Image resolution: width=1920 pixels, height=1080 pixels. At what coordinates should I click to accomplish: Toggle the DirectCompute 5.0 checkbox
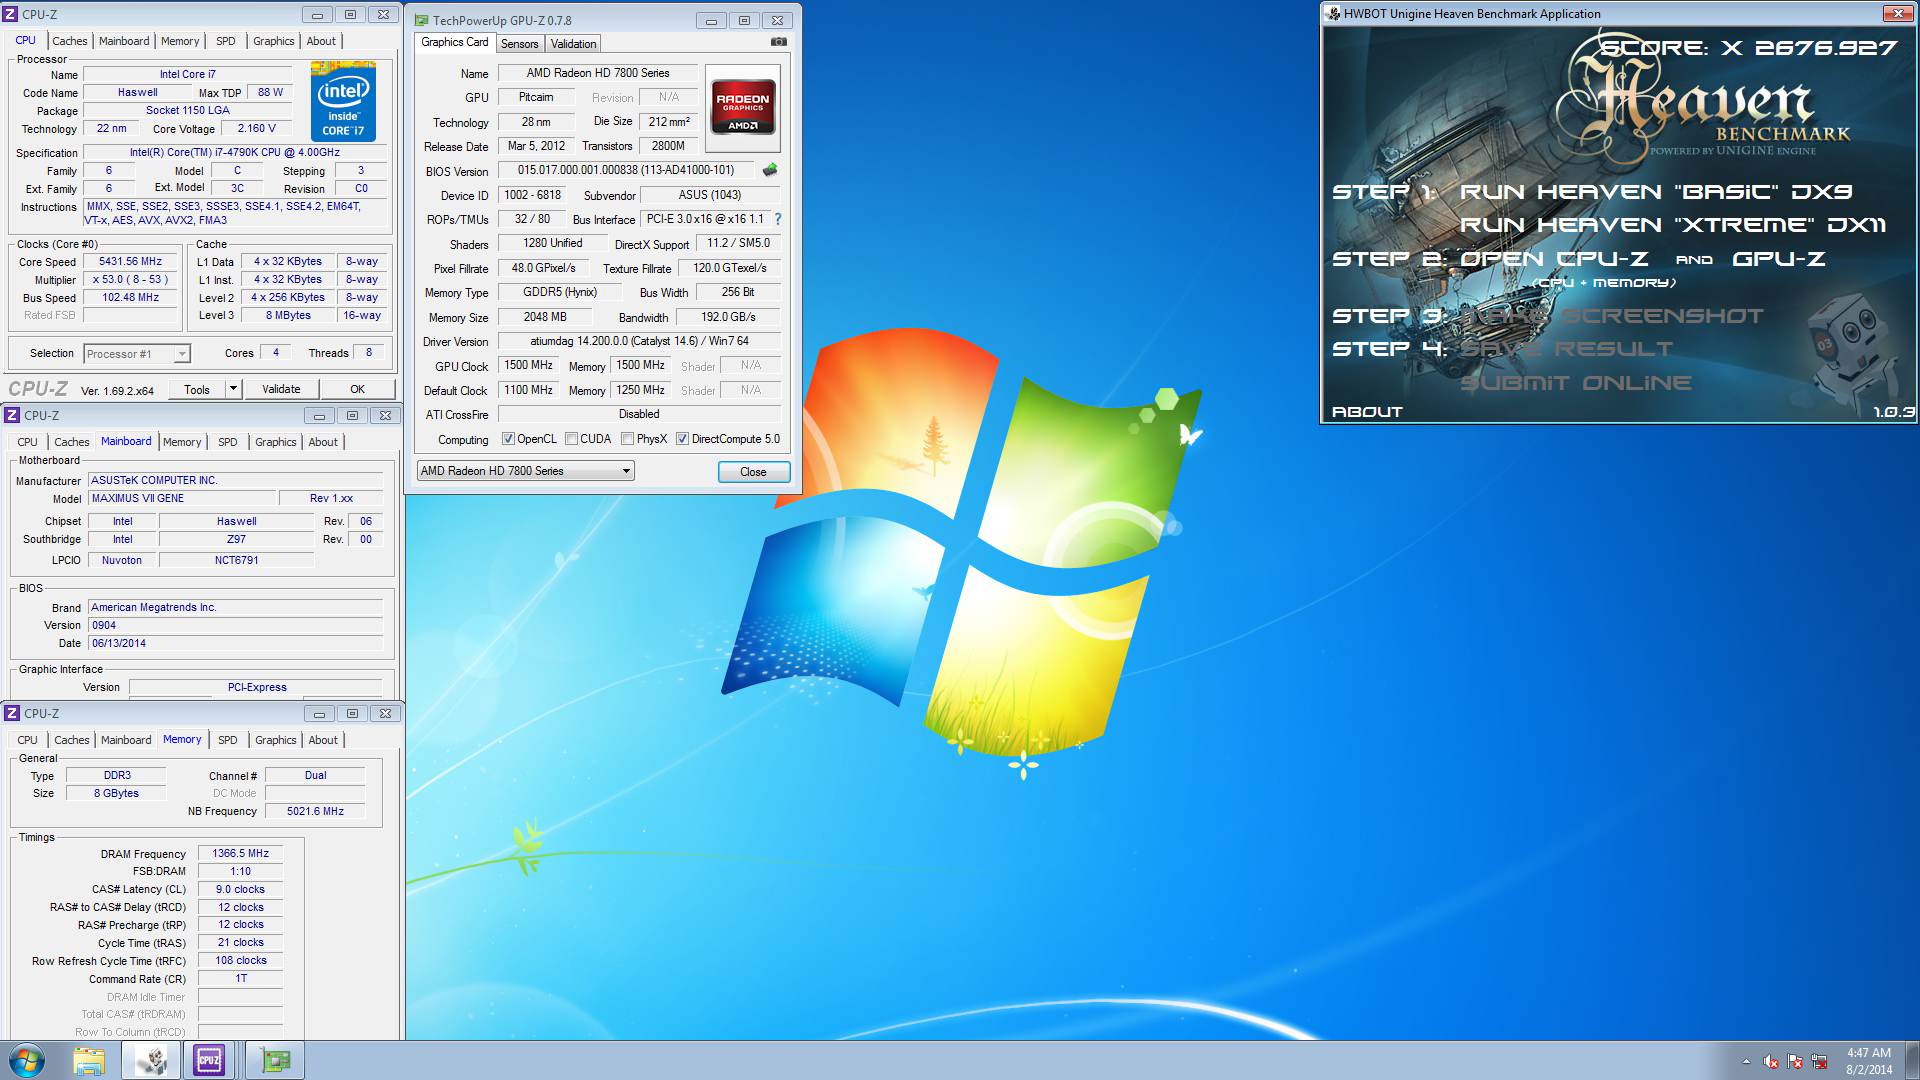(682, 439)
